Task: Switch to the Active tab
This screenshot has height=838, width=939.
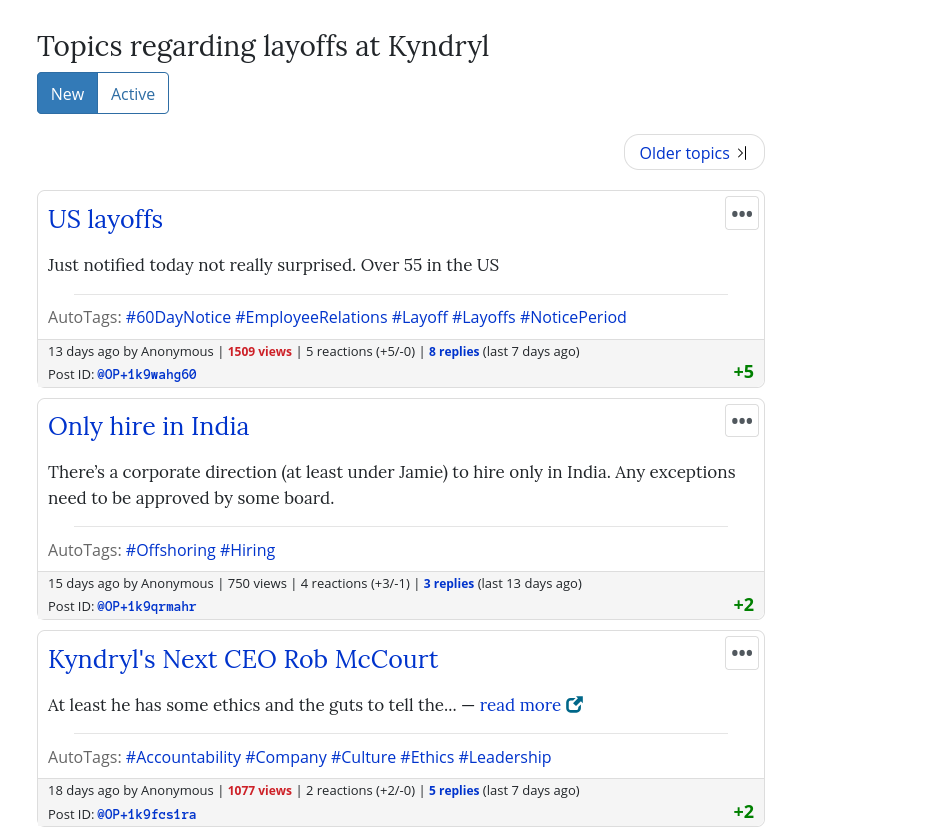Action: (x=133, y=94)
